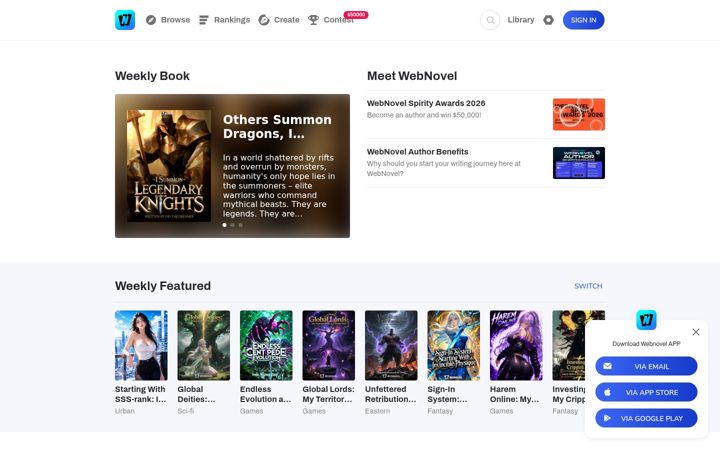Click SWITCH in Weekly Featured
The image size is (720, 450).
pos(588,286)
